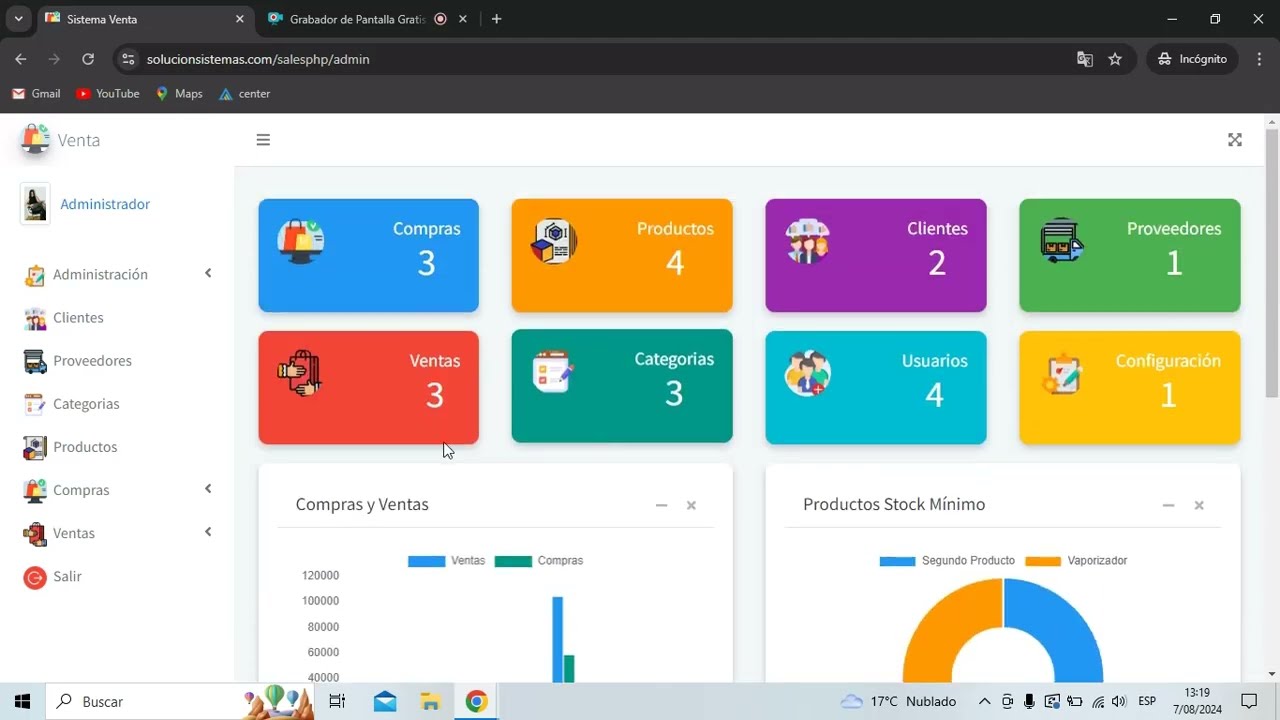Click the Incógnito profile button

pyautogui.click(x=1192, y=59)
